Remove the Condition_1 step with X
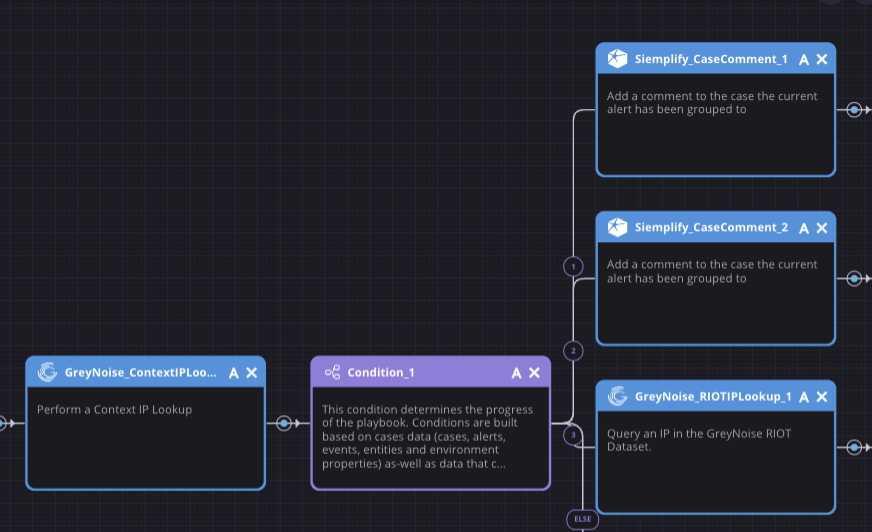The height and width of the screenshot is (532, 872). (534, 373)
